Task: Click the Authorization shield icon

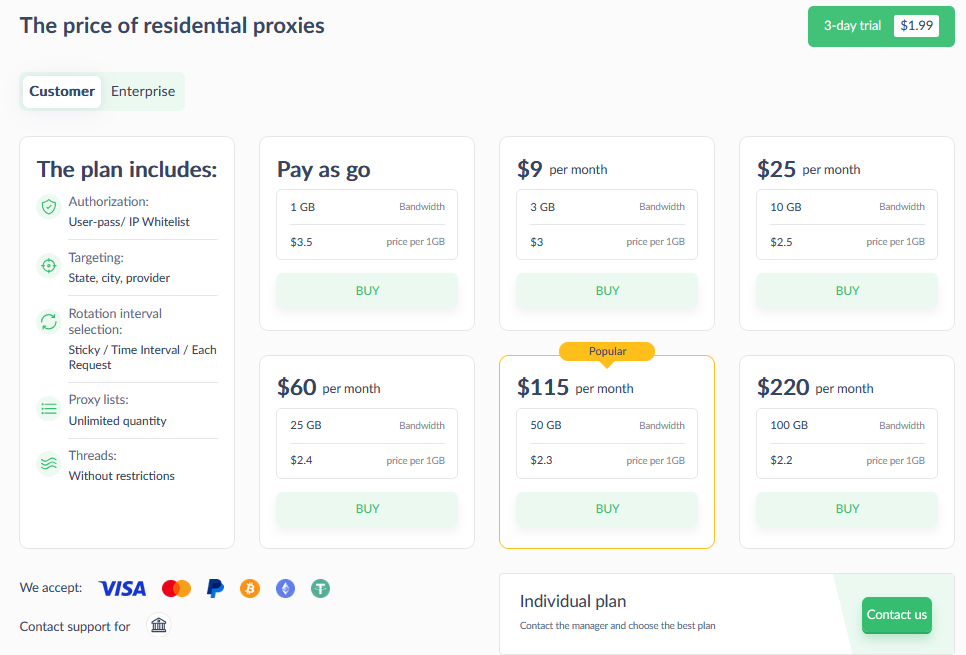Action: coord(49,206)
